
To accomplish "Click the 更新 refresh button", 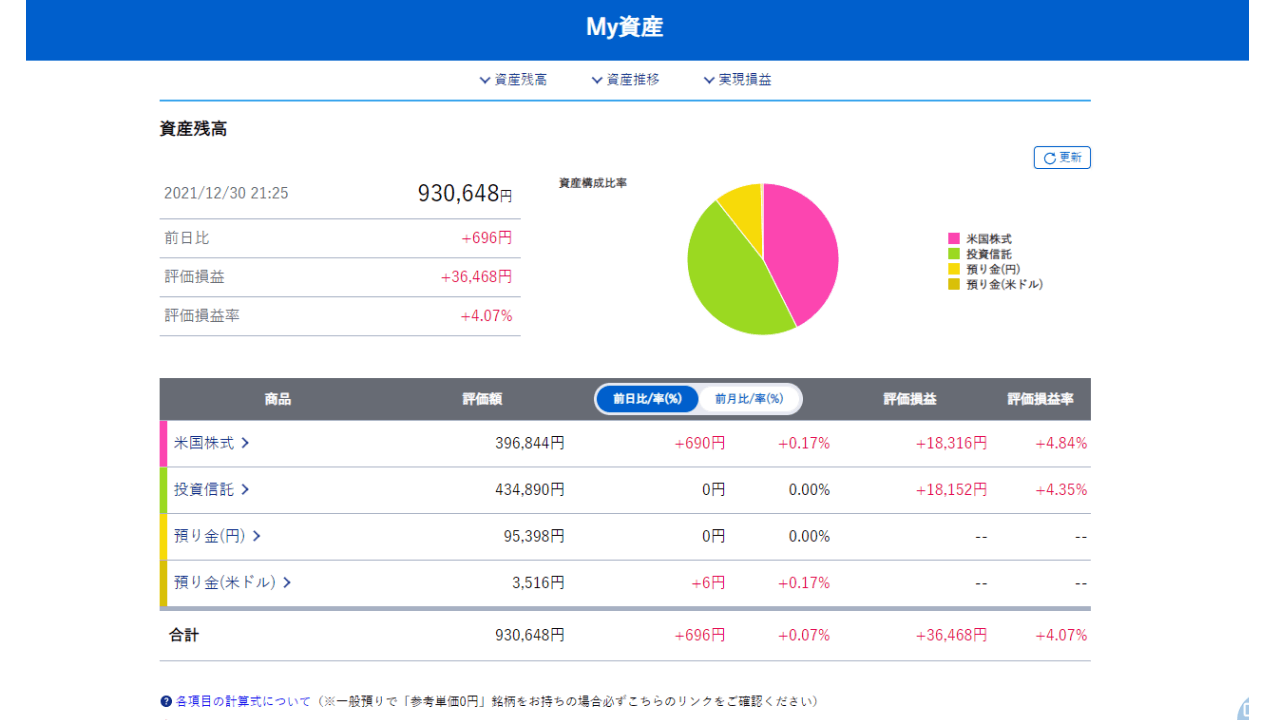I will pyautogui.click(x=1062, y=158).
